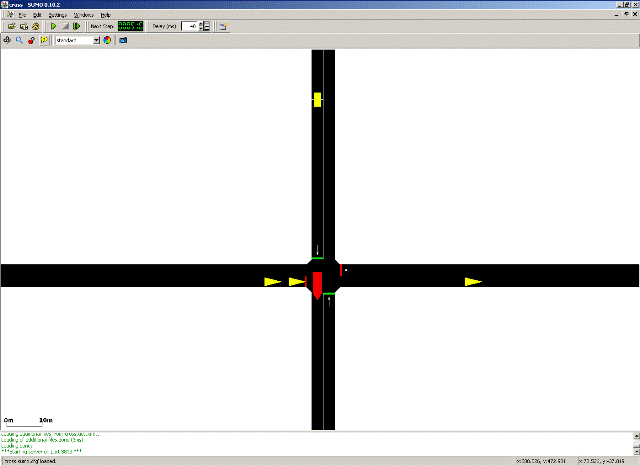This screenshot has height=466, width=640.
Task: Reload the simulation icon
Action: 36,27
